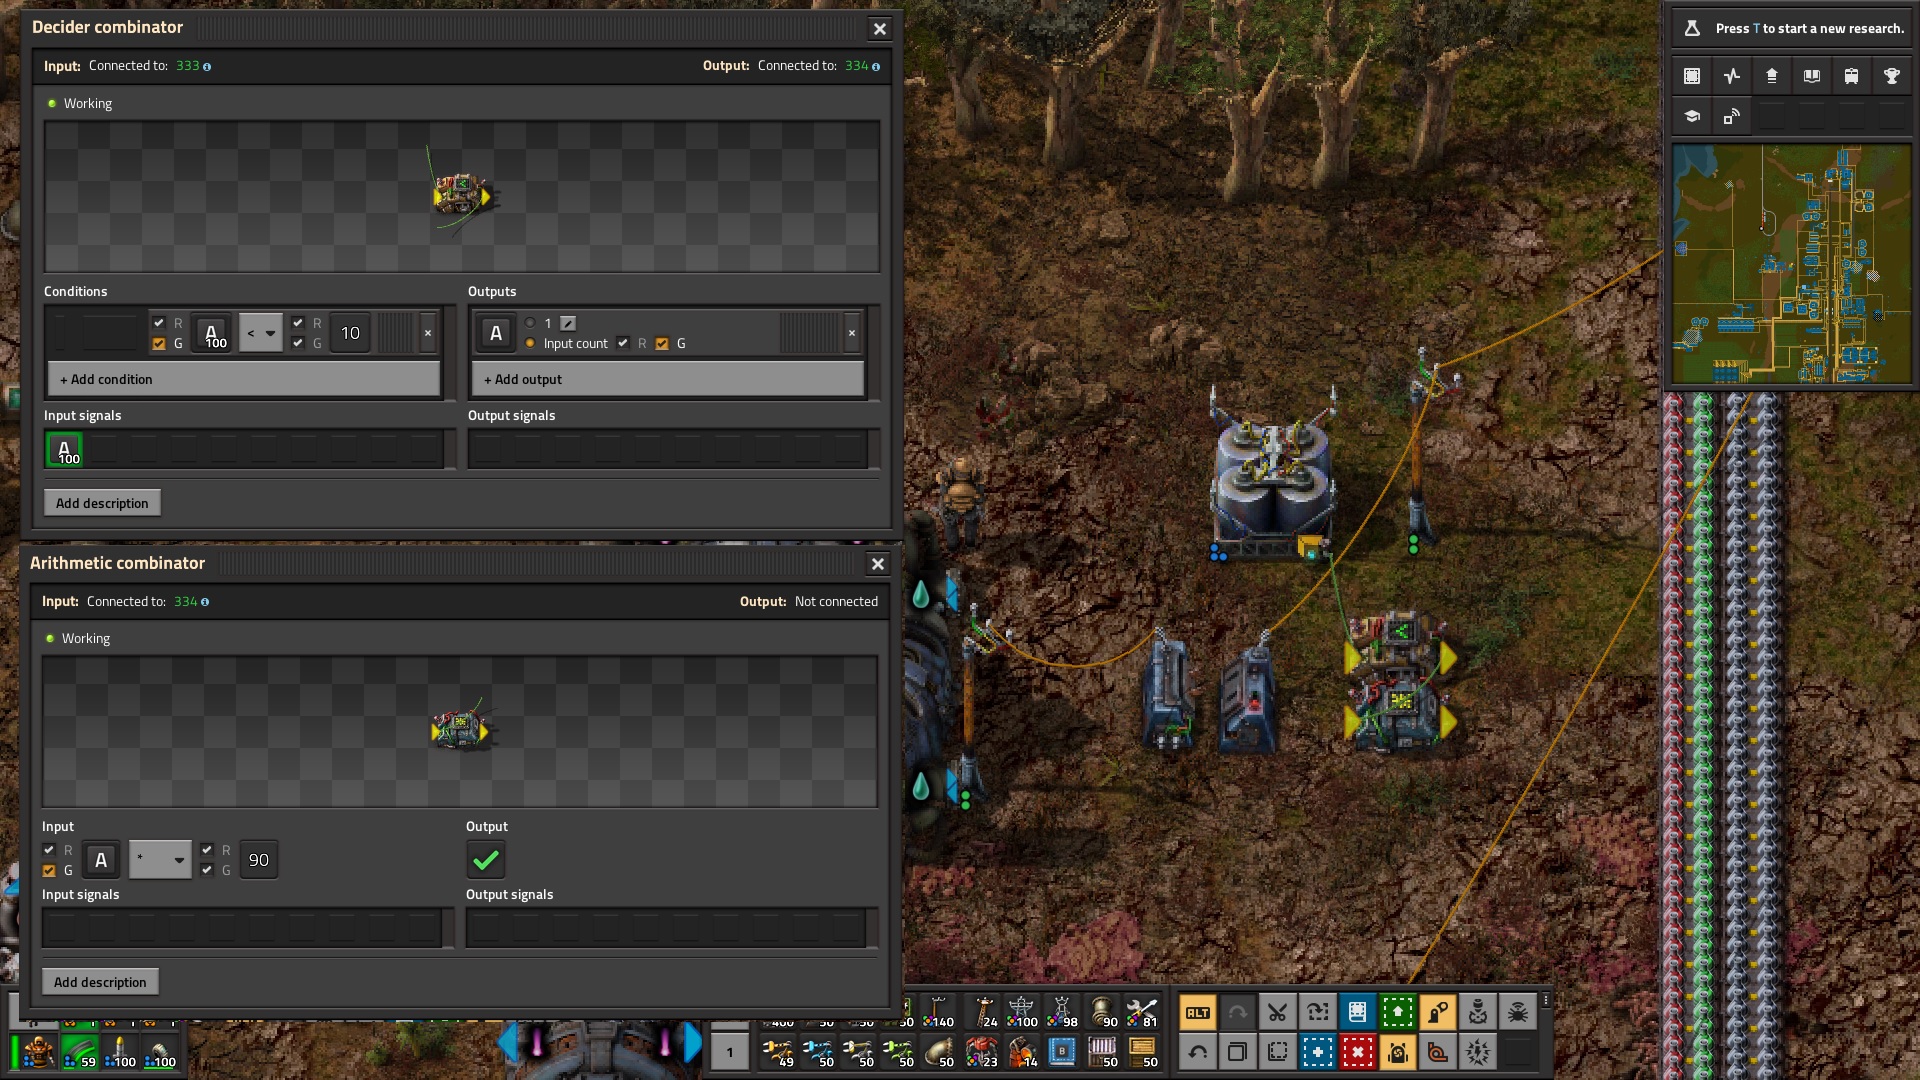Screen dimensions: 1920x1080
Task: Open the decider comparison operator dropdown
Action: click(260, 333)
